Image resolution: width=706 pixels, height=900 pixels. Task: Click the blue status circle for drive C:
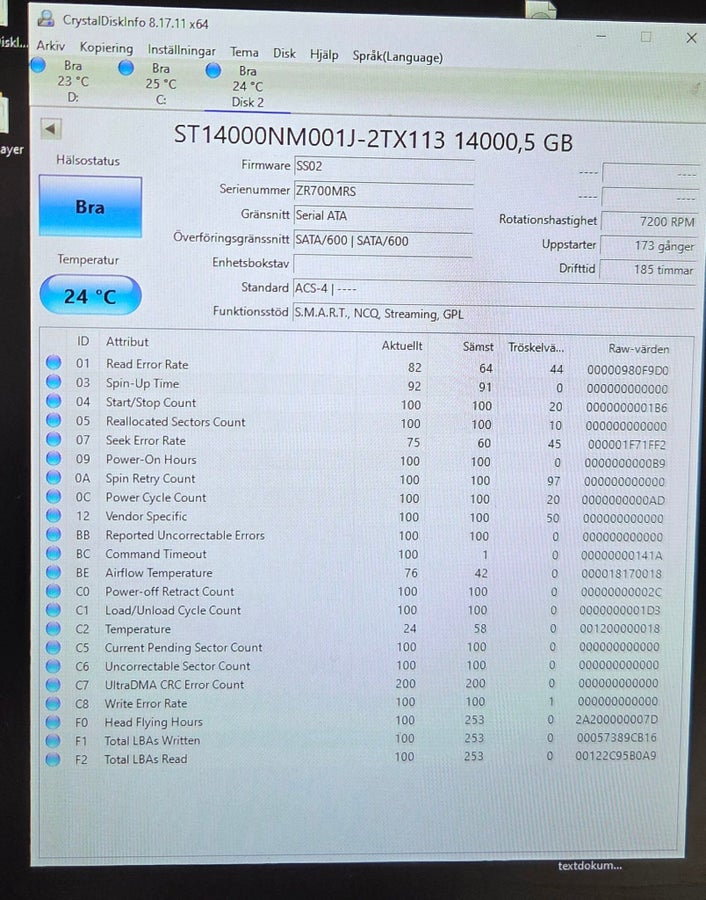coord(126,68)
